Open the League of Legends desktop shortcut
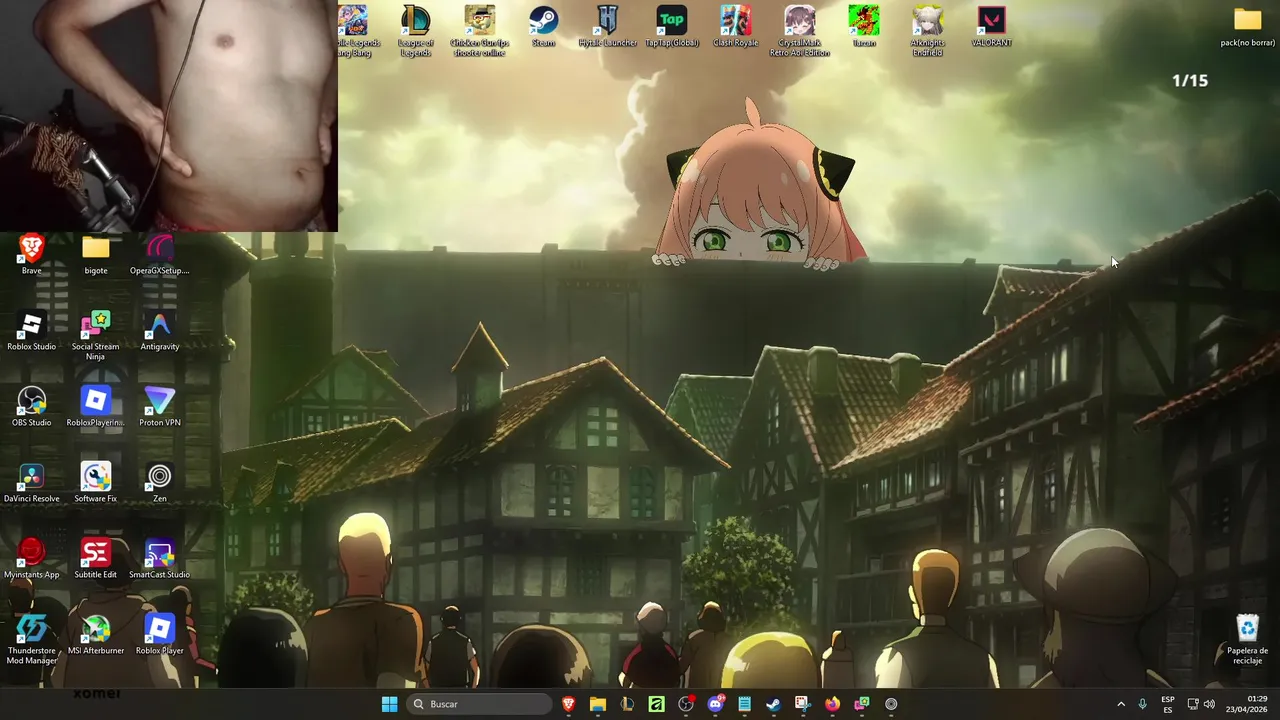 pos(415,30)
